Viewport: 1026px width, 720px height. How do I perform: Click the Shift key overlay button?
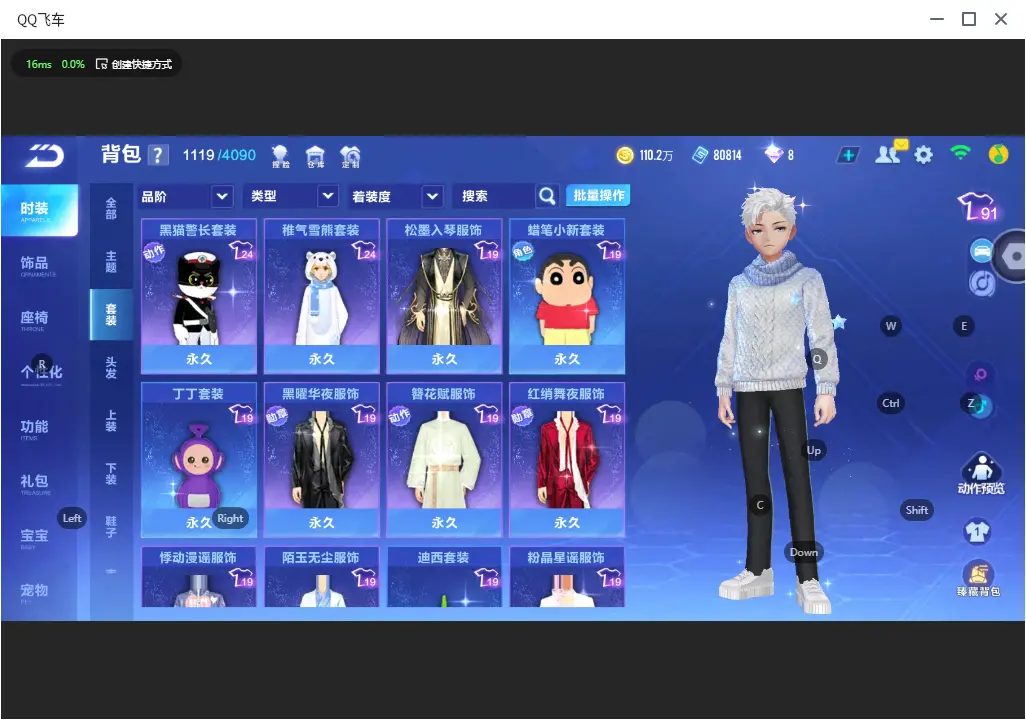(916, 510)
